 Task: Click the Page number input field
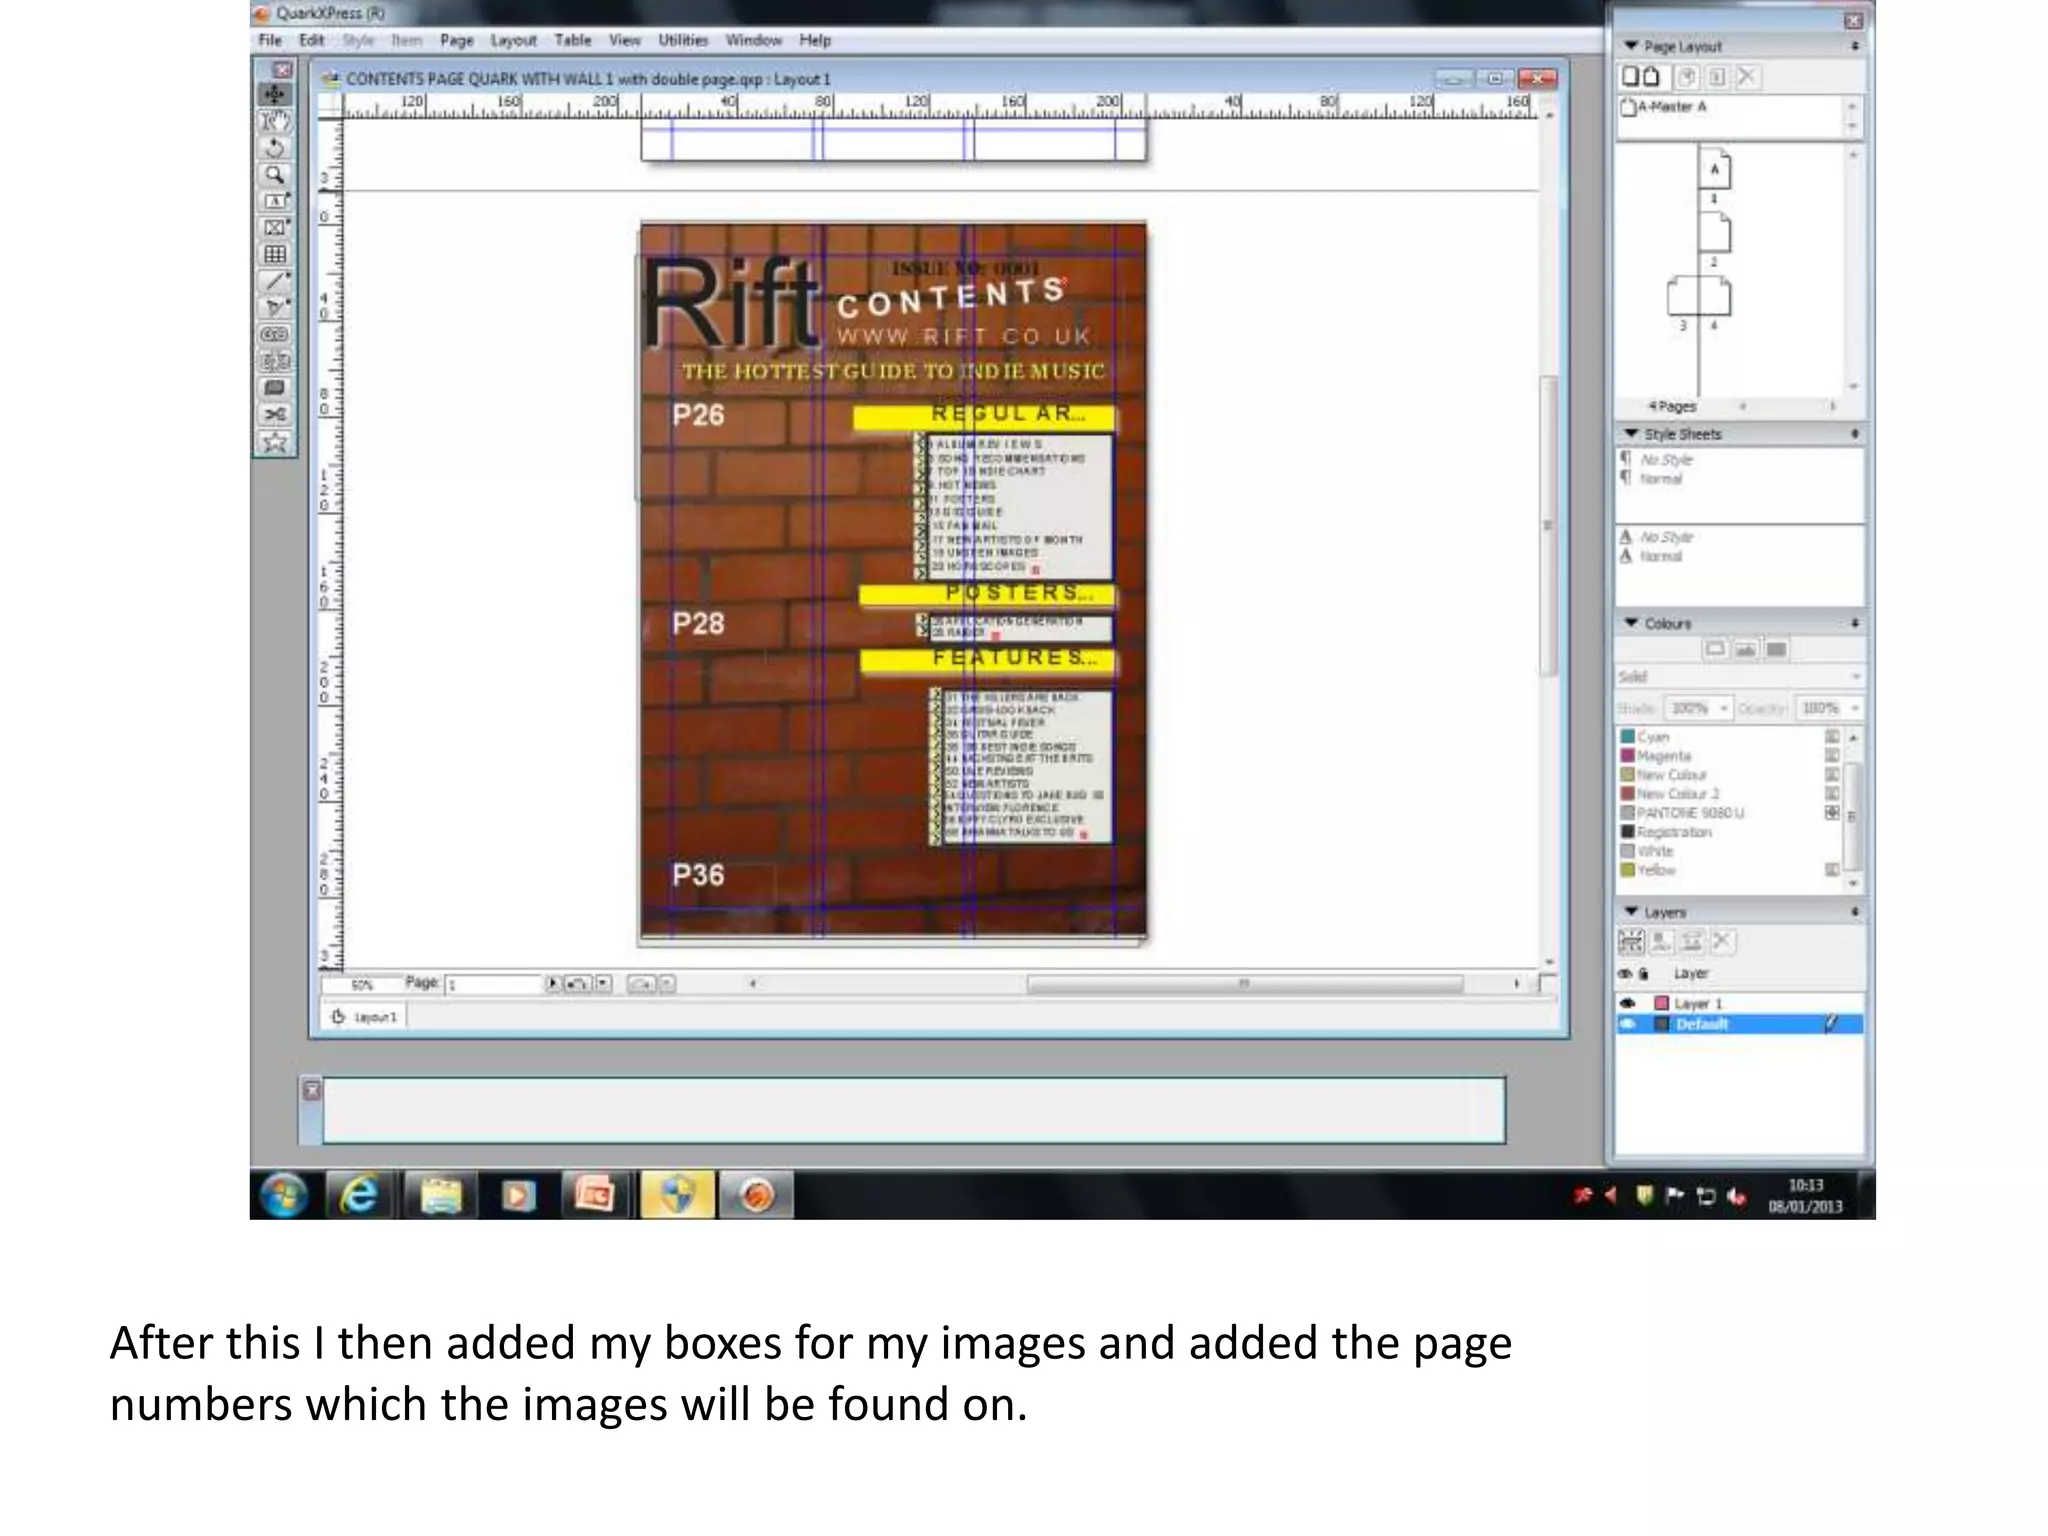click(x=493, y=984)
